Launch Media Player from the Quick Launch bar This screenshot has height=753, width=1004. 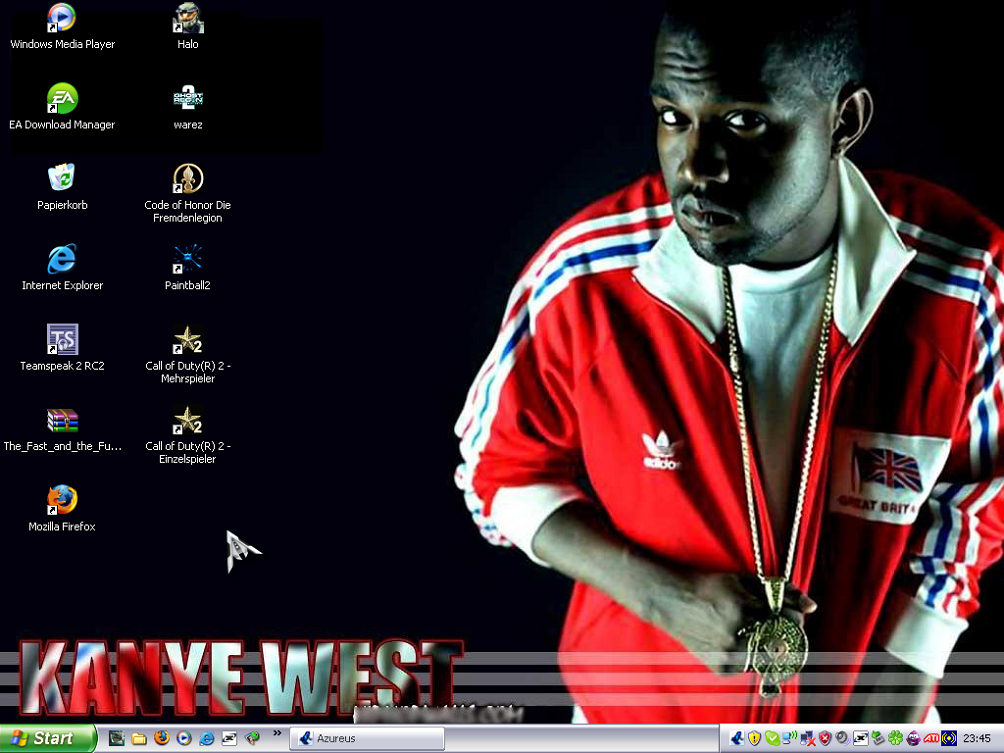(184, 738)
